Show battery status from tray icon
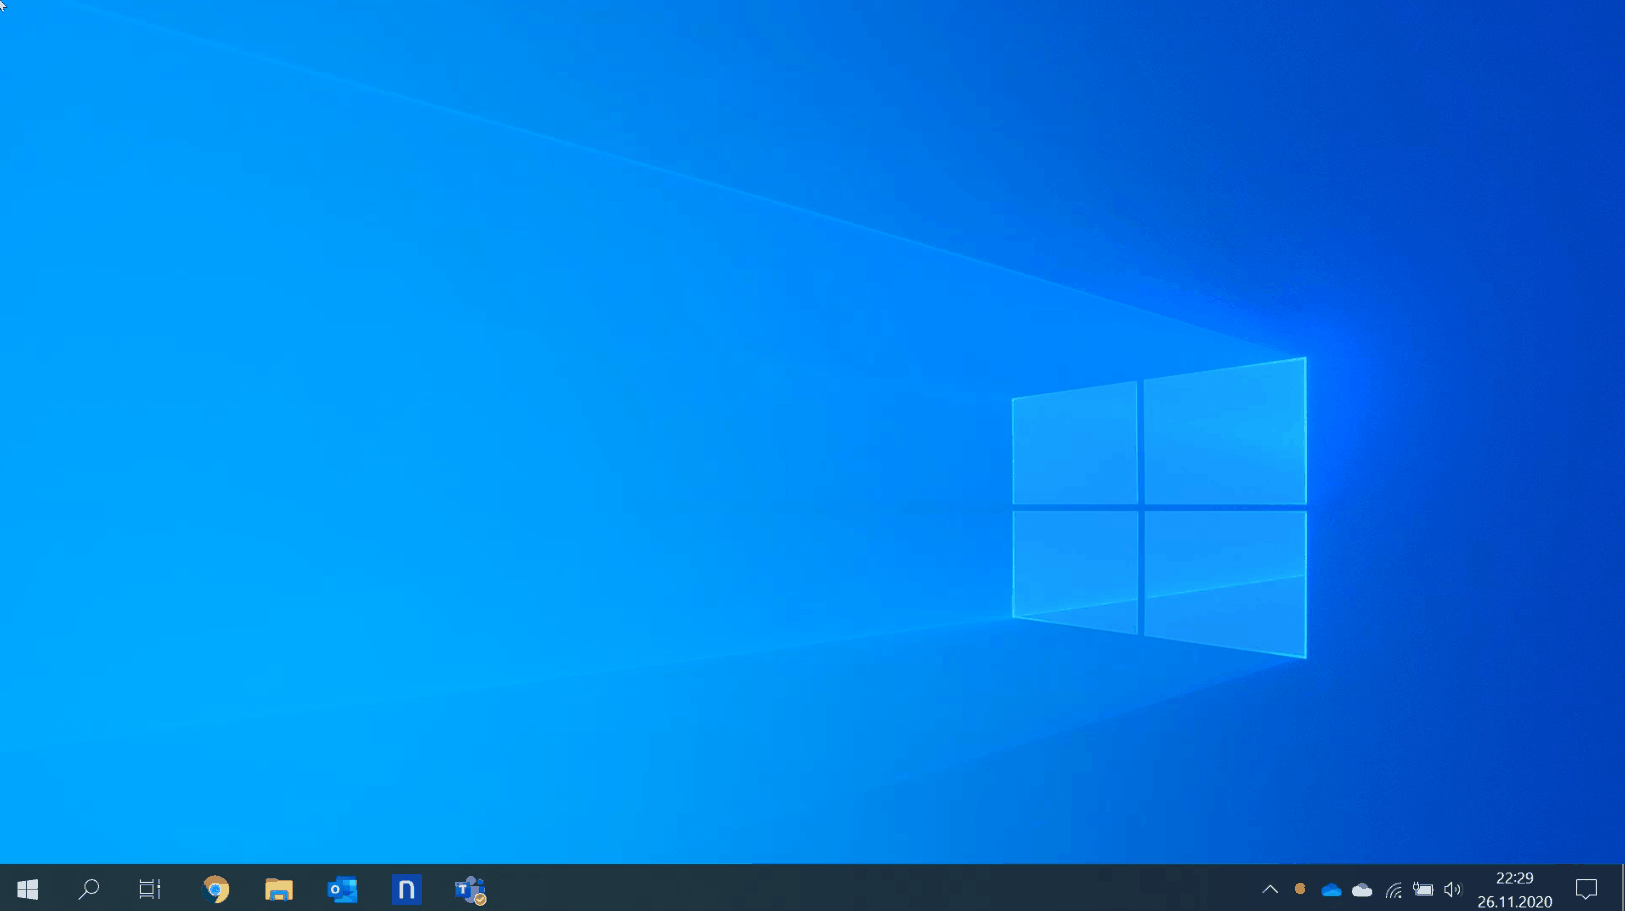The width and height of the screenshot is (1625, 911). tap(1423, 889)
